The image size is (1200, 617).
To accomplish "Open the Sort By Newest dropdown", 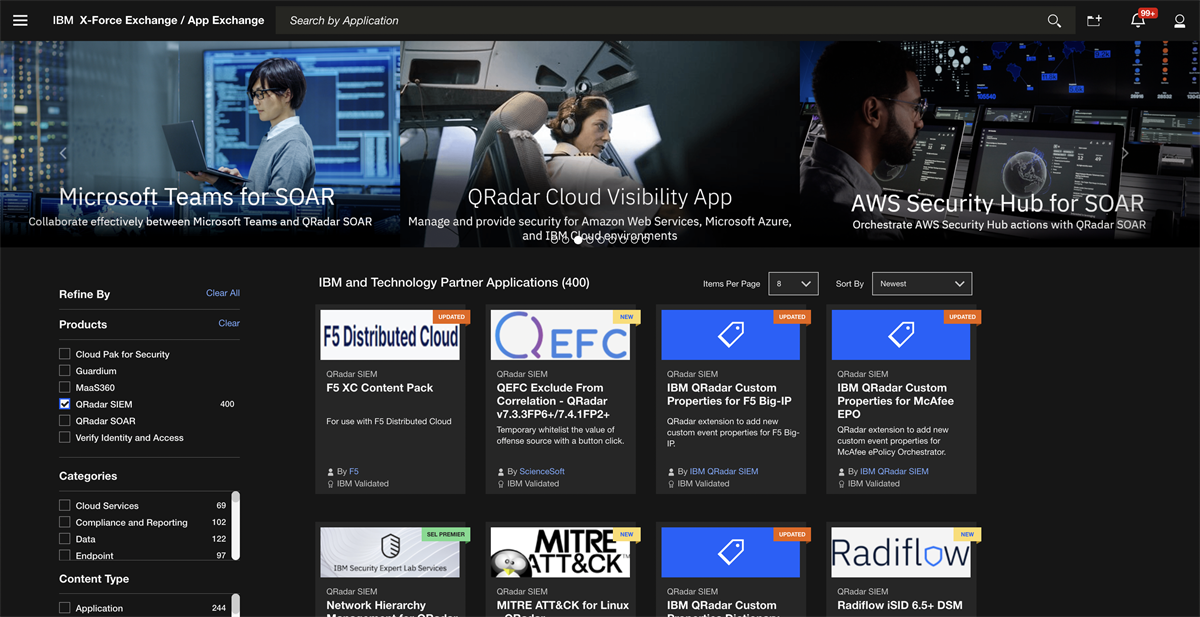I will tap(921, 283).
